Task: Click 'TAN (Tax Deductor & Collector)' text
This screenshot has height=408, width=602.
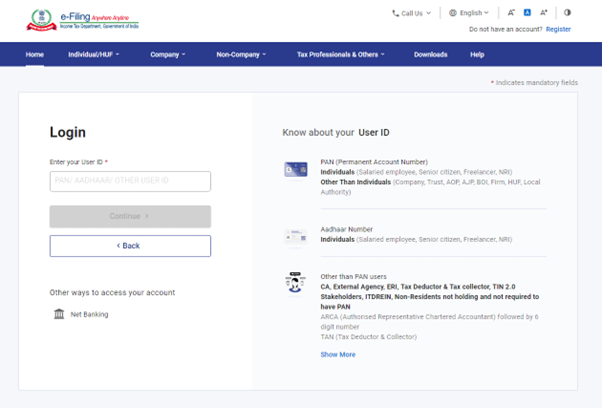Action: [x=369, y=337]
